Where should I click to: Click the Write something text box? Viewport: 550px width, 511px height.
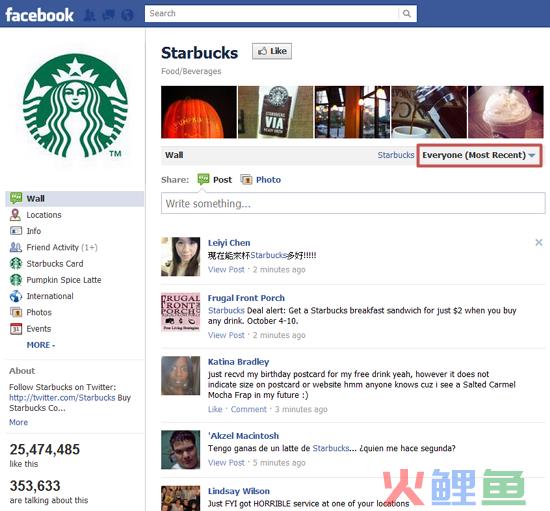[353, 203]
